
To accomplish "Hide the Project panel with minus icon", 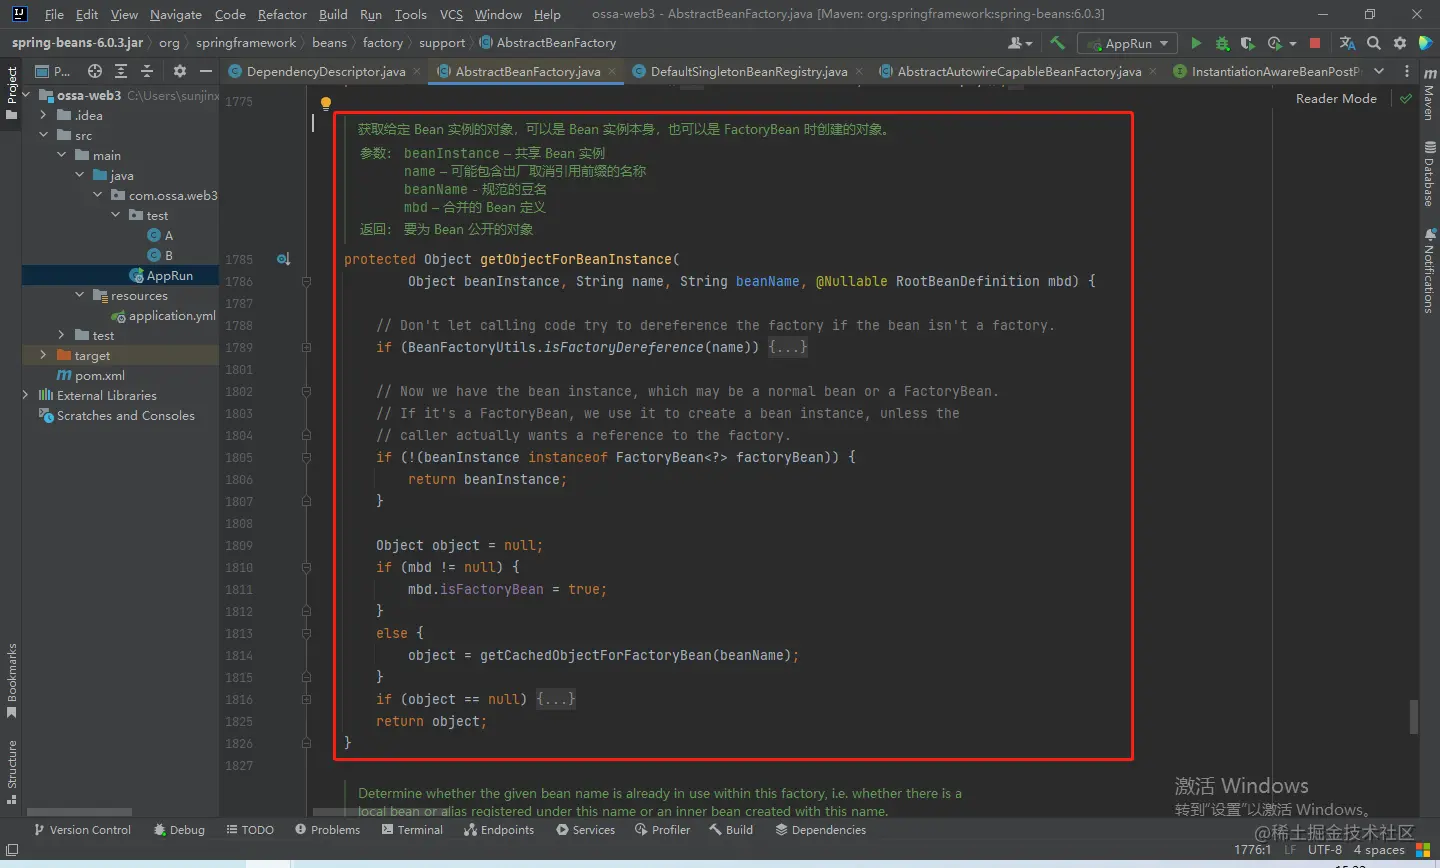I will (x=206, y=71).
